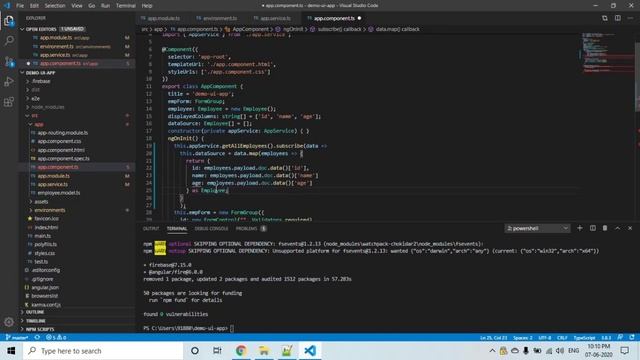640x360 pixels.
Task: Click the terminal prompt line
Action: pos(189,328)
